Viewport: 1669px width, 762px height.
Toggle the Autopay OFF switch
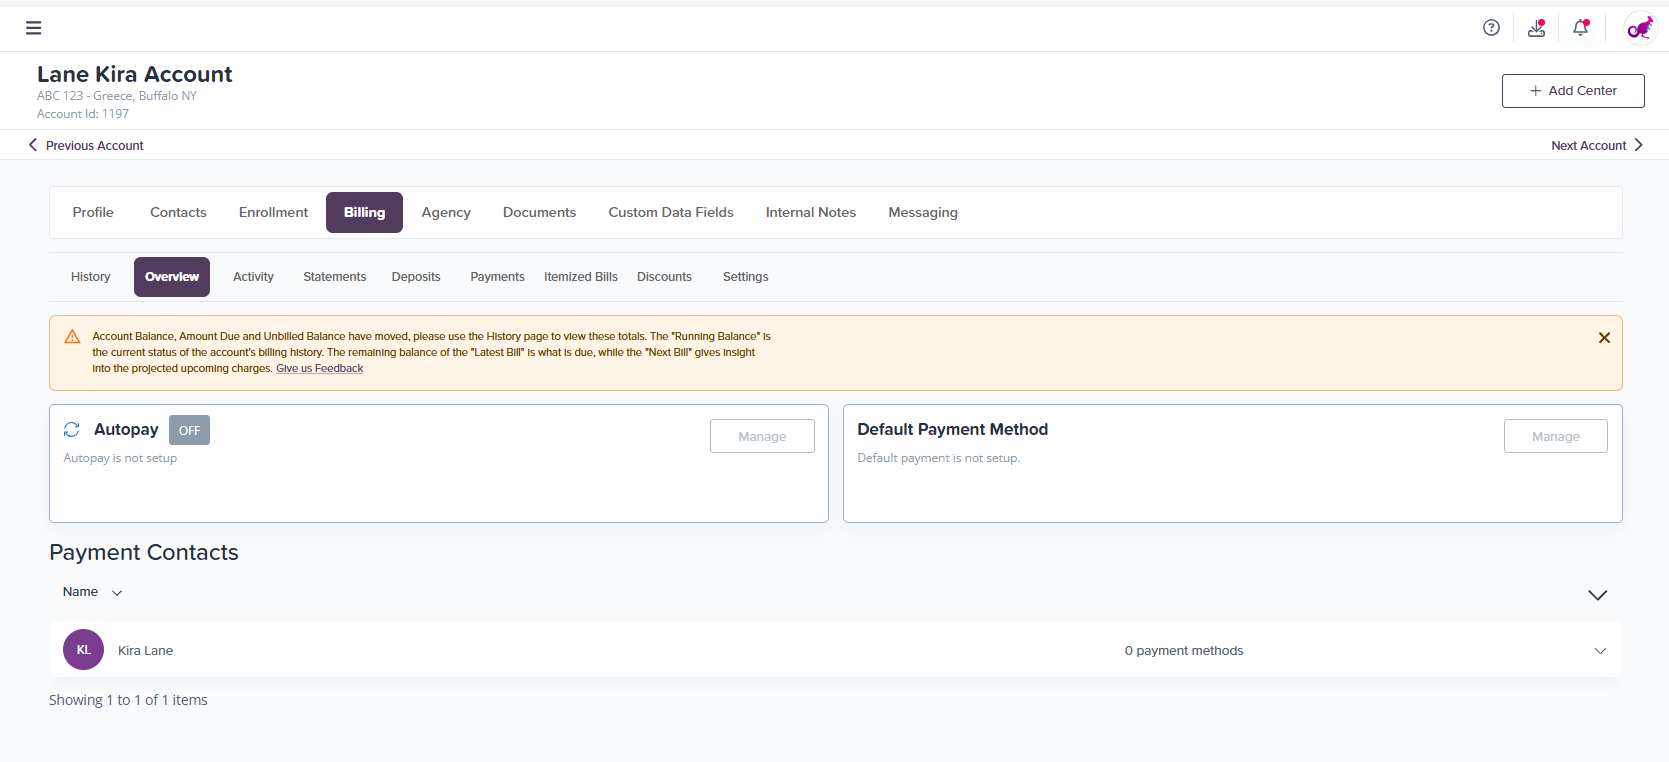coord(189,430)
